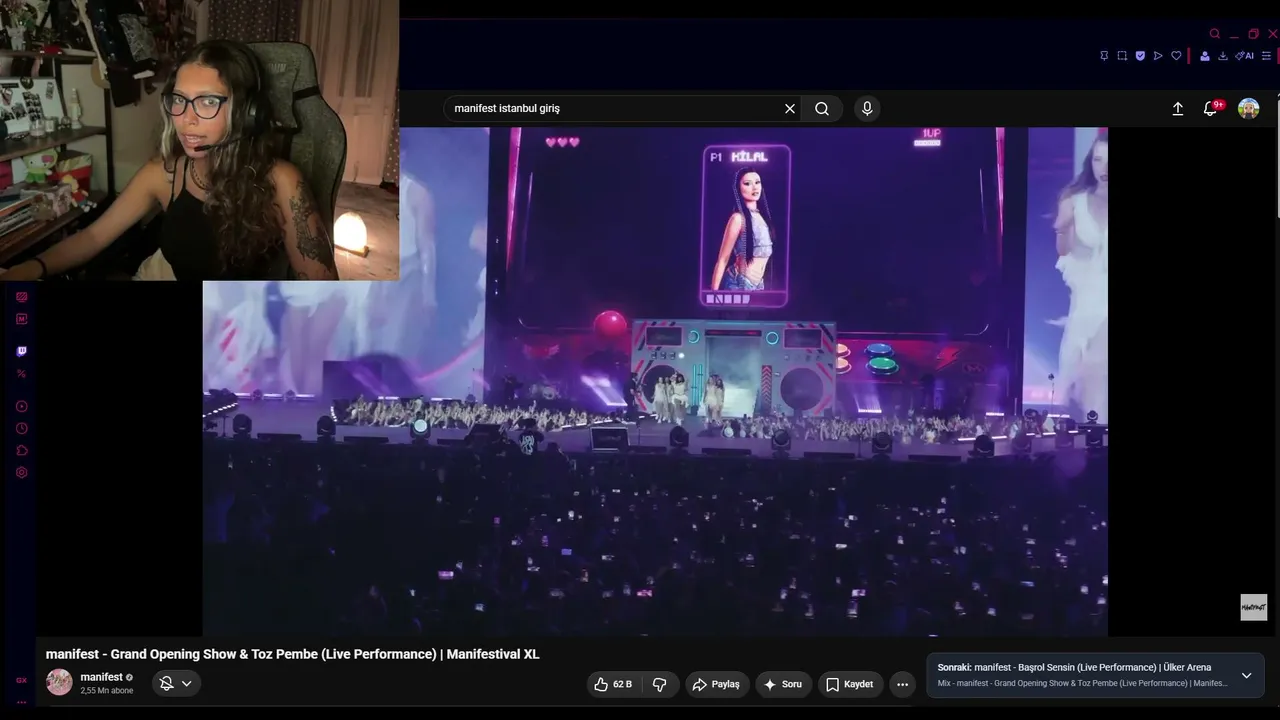Click the Paylaş share button

click(x=717, y=684)
